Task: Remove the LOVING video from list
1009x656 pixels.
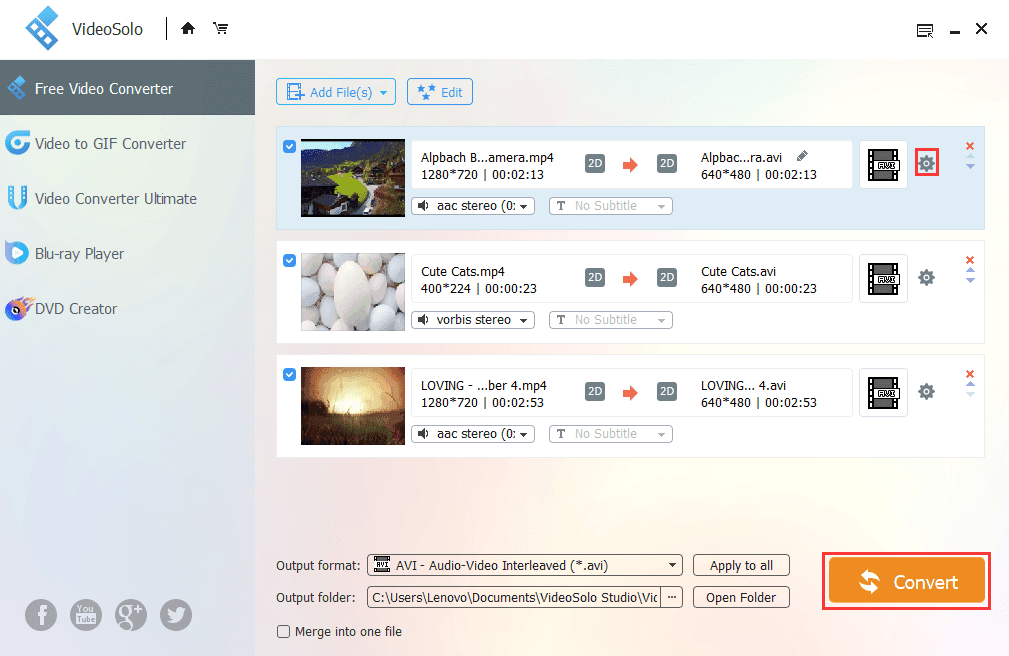Action: [x=970, y=374]
